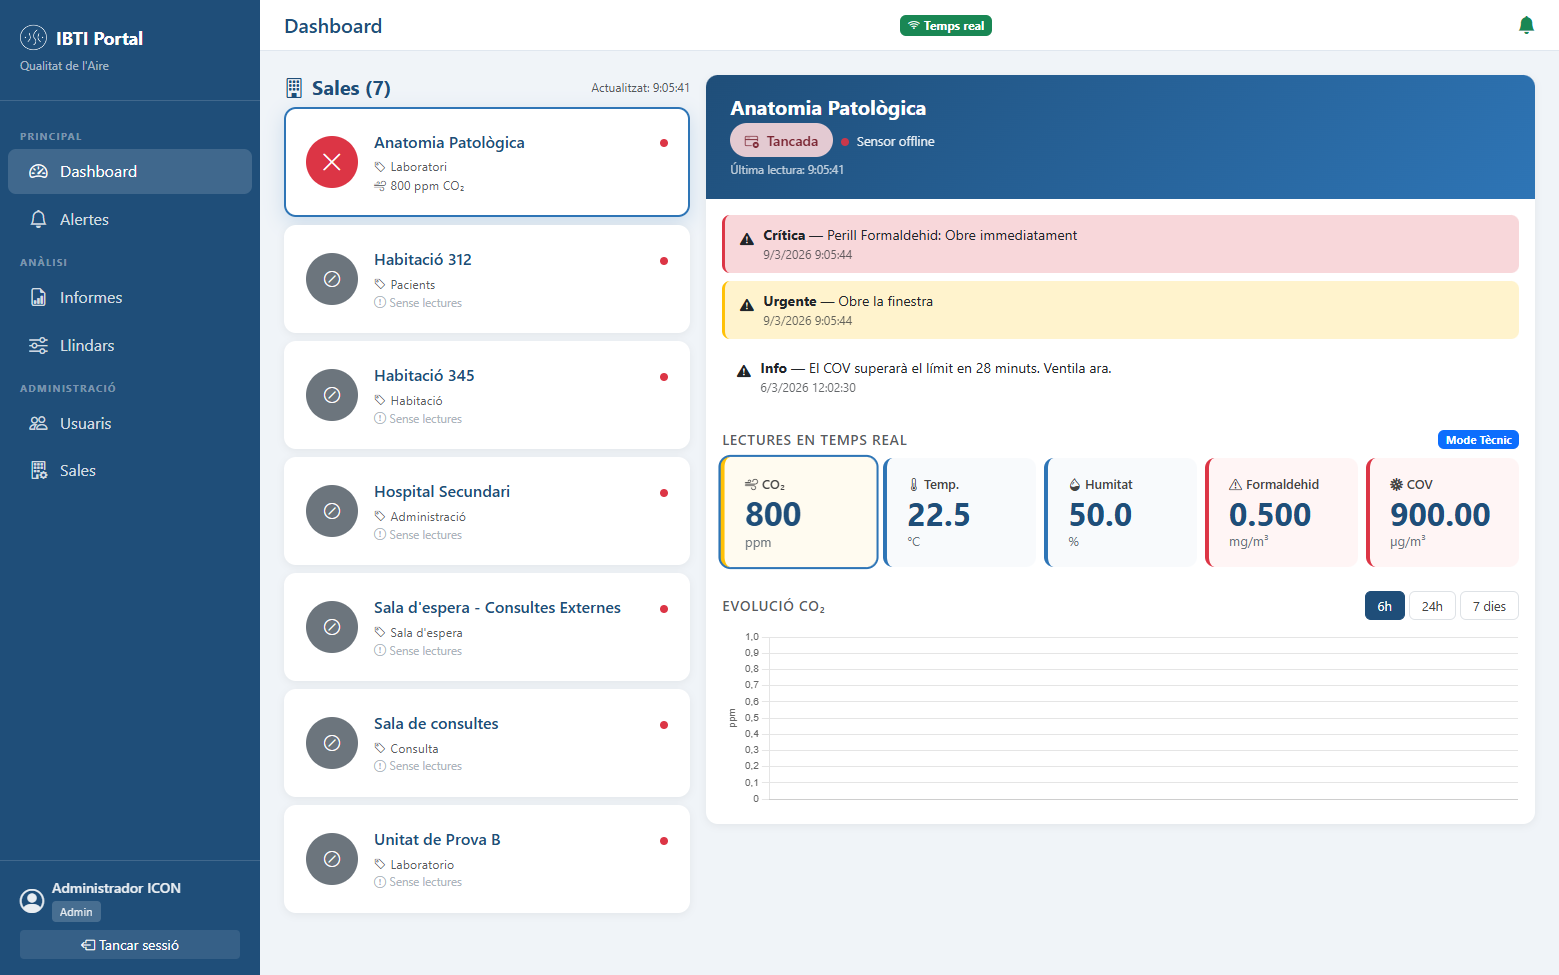Click the Administrador ICON avatar icon

(x=31, y=901)
